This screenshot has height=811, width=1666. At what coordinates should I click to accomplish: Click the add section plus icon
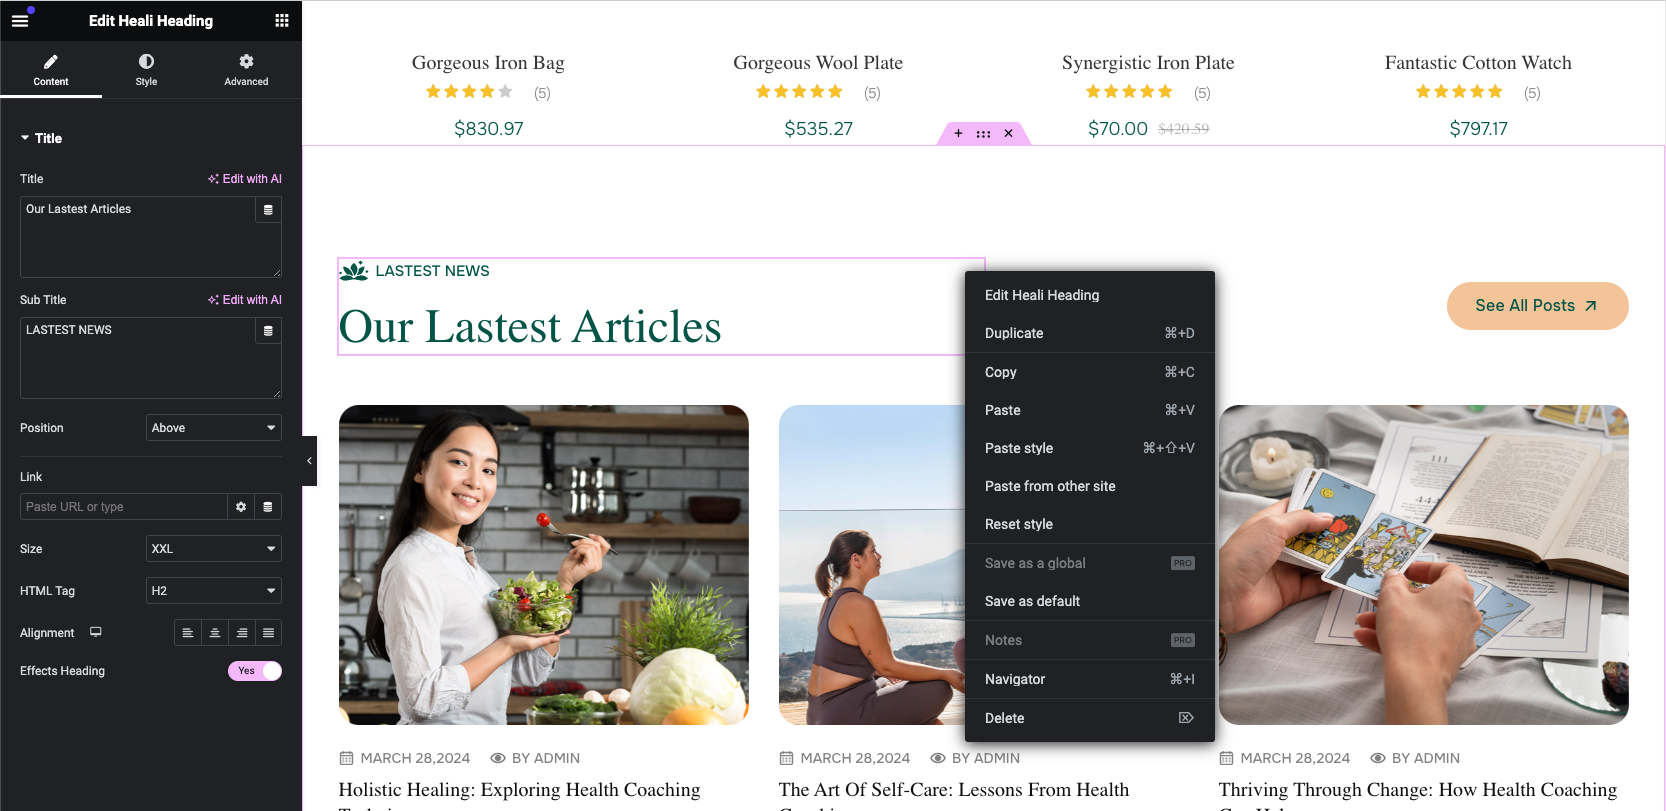click(958, 133)
